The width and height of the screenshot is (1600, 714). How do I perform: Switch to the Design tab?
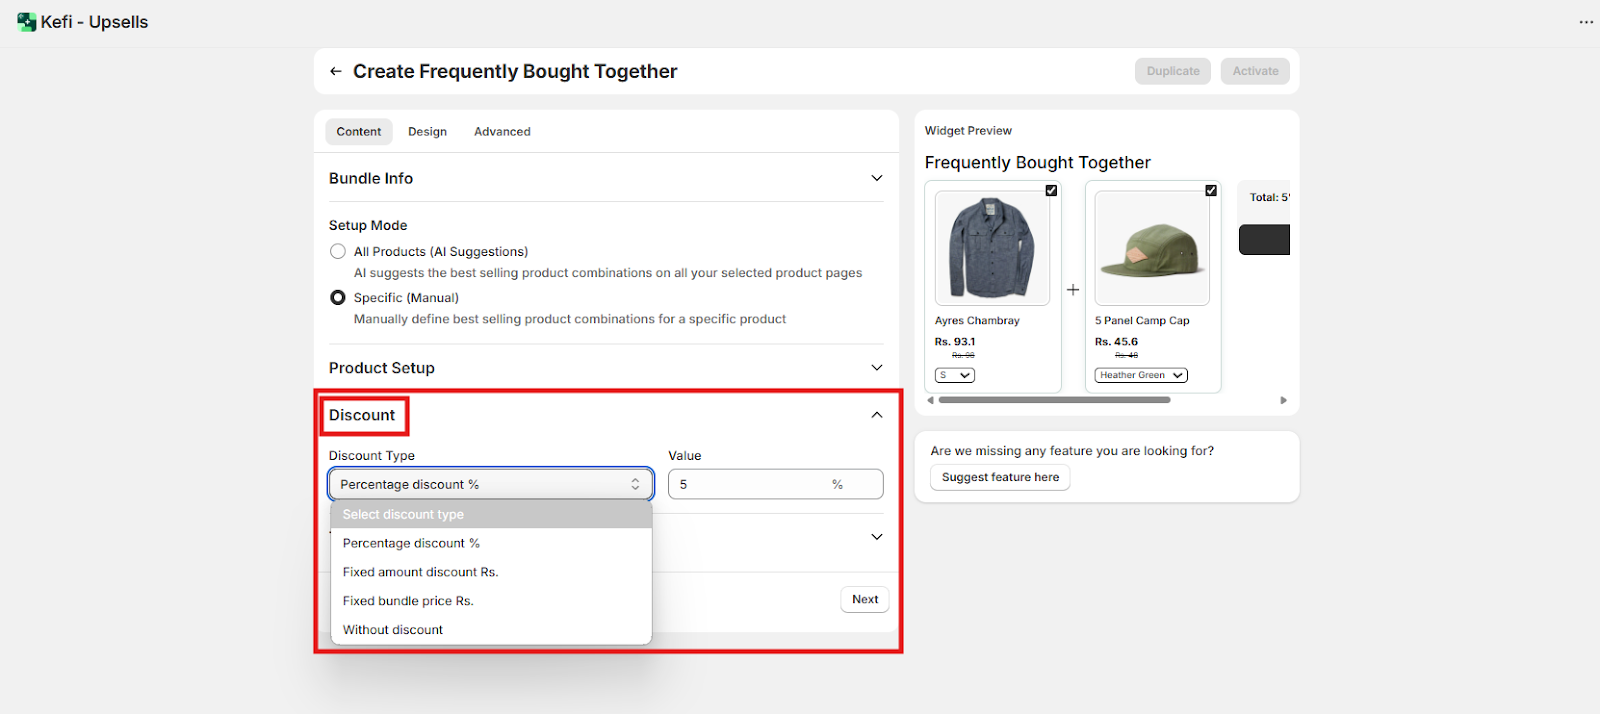pyautogui.click(x=427, y=132)
